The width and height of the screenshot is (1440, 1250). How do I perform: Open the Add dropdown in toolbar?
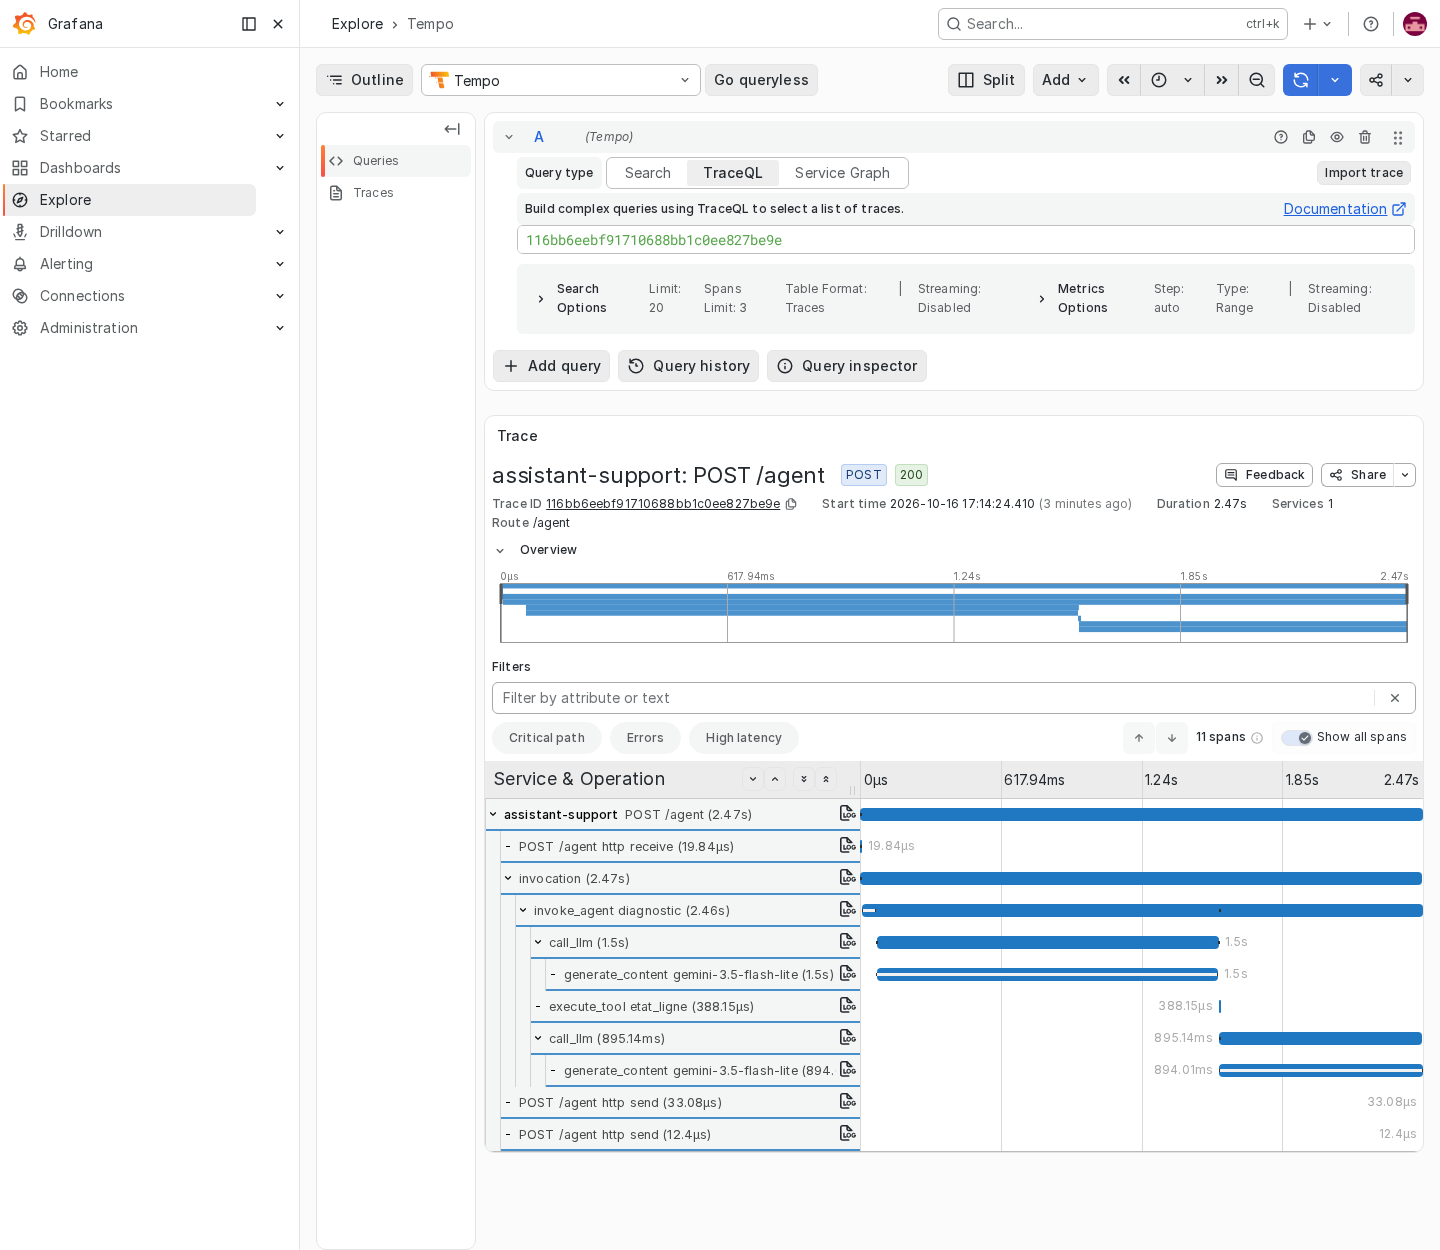[x=1065, y=80]
